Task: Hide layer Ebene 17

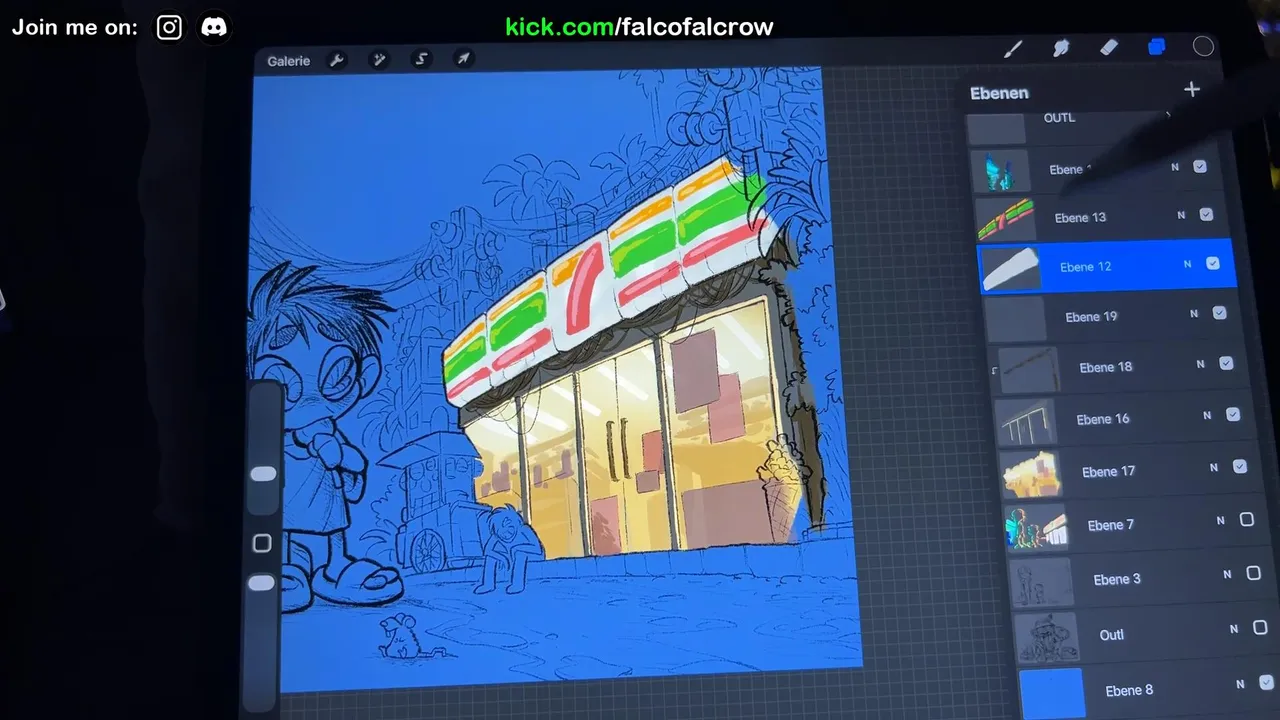Action: point(1240,466)
